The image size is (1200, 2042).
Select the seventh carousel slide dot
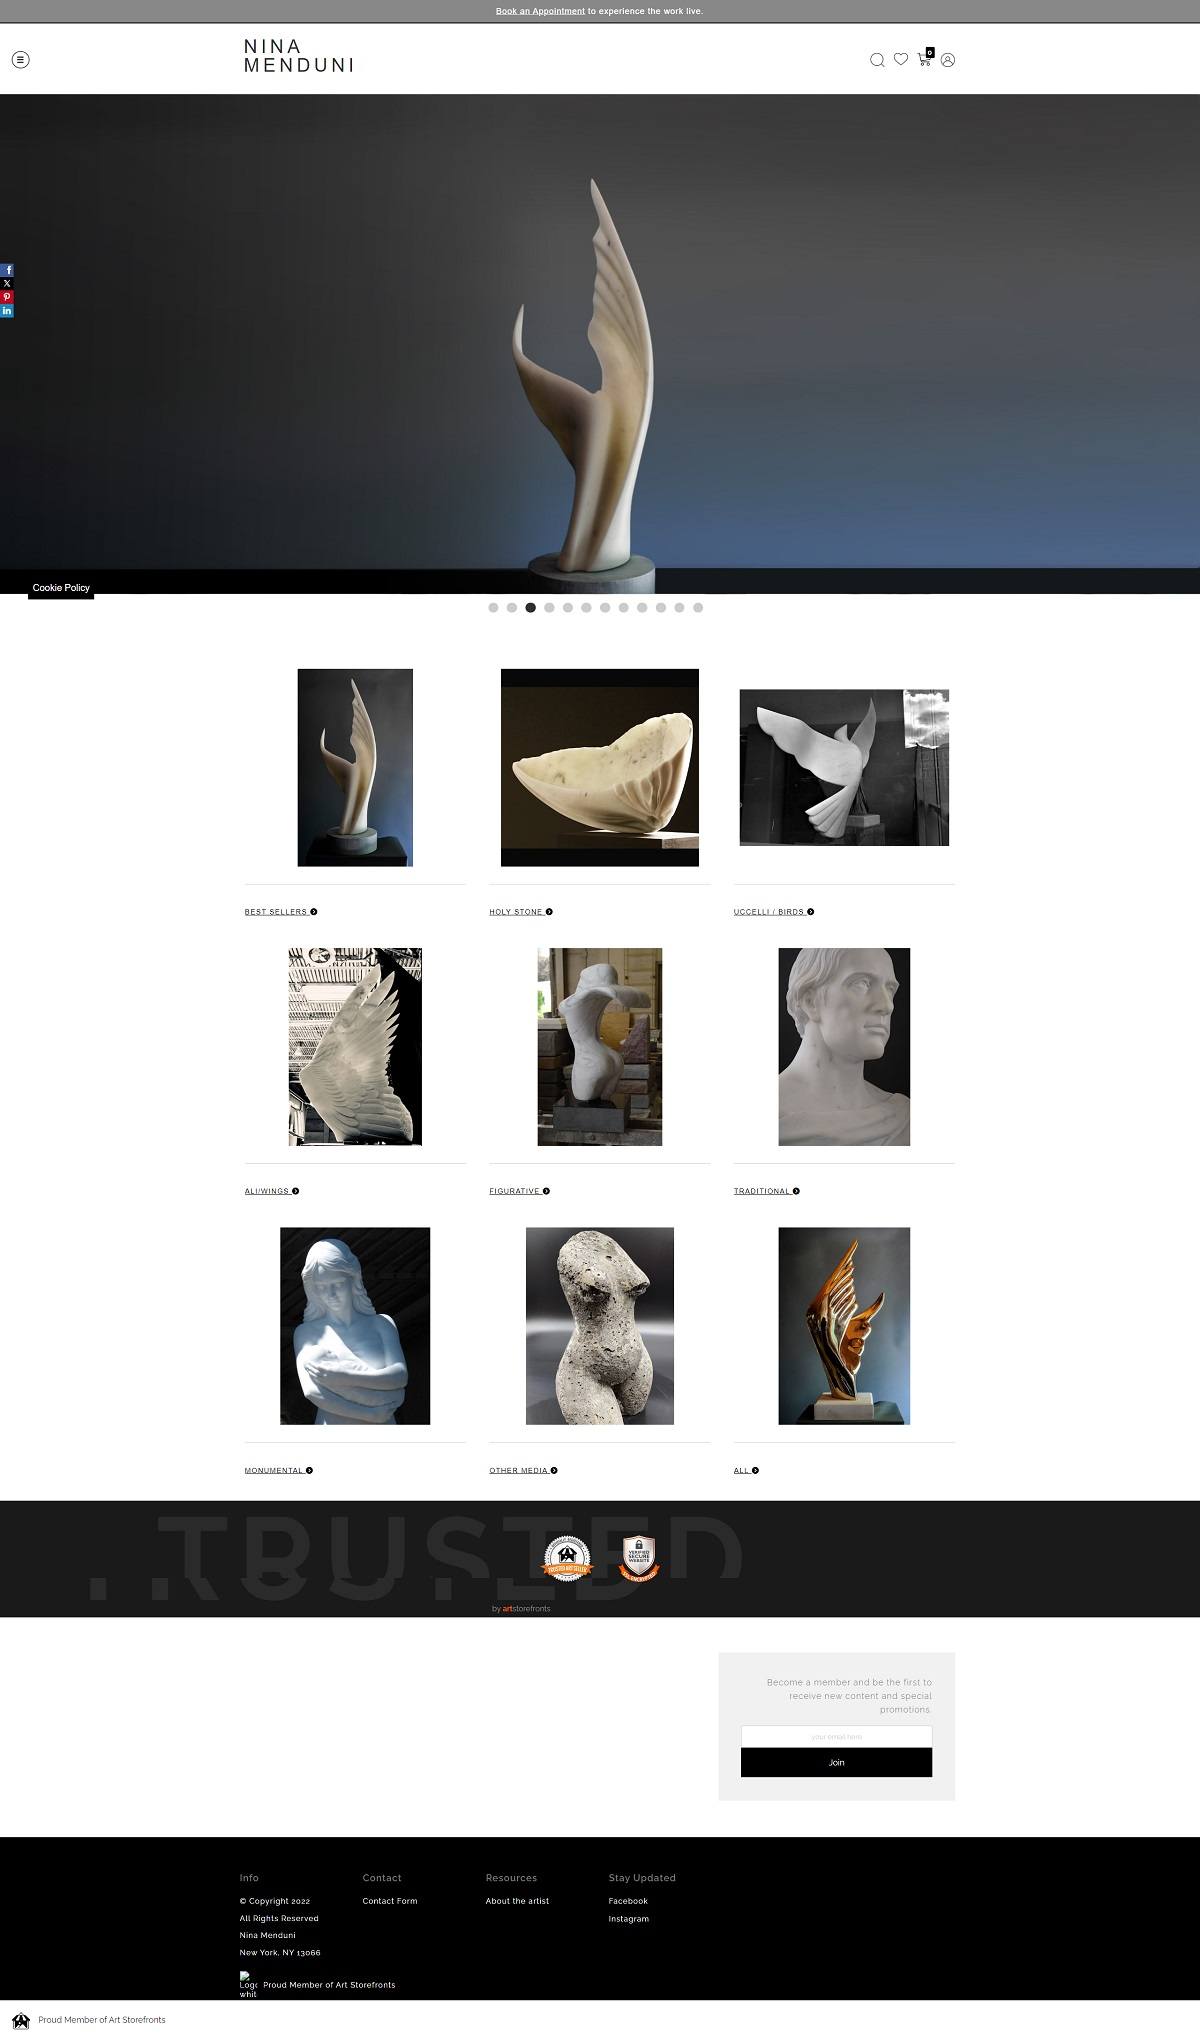605,607
